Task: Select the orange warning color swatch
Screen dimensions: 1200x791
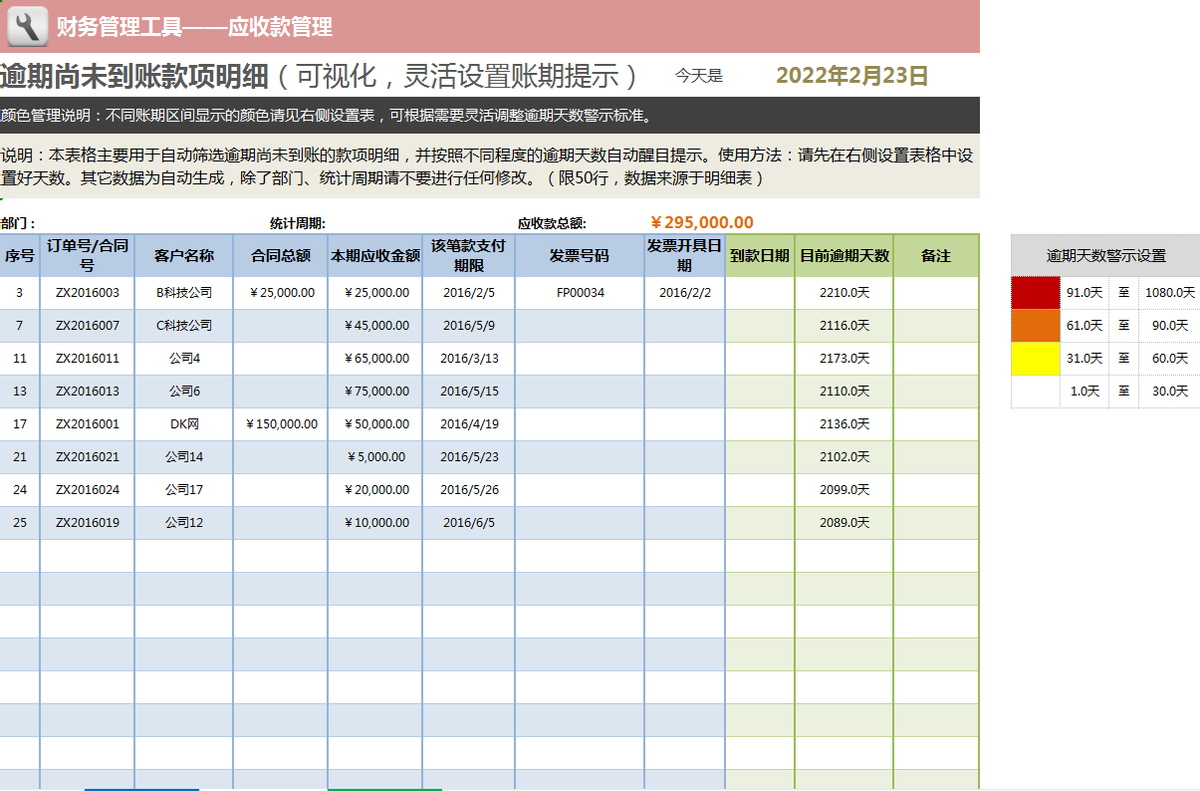Action: pos(1036,325)
